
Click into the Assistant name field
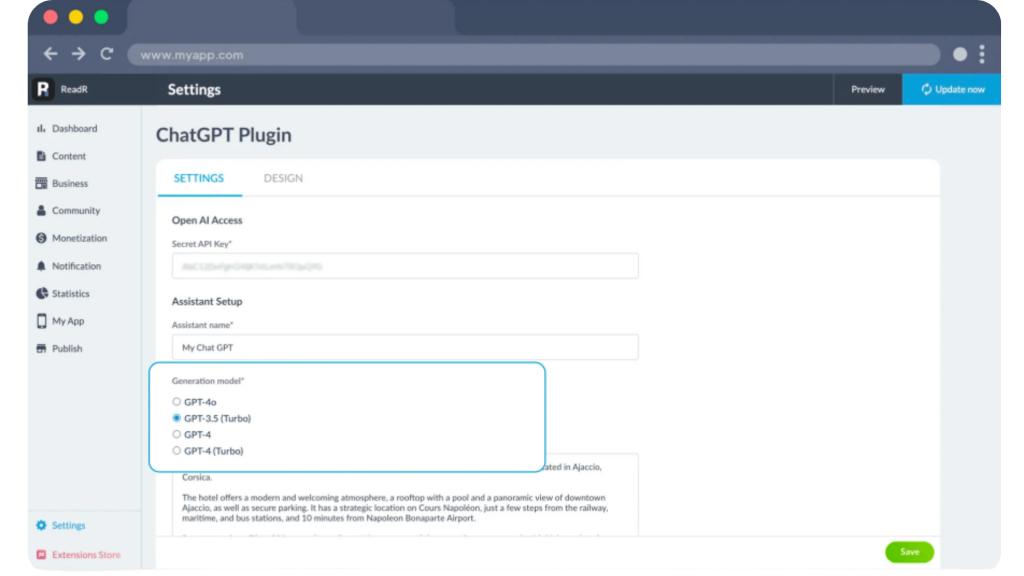point(405,347)
